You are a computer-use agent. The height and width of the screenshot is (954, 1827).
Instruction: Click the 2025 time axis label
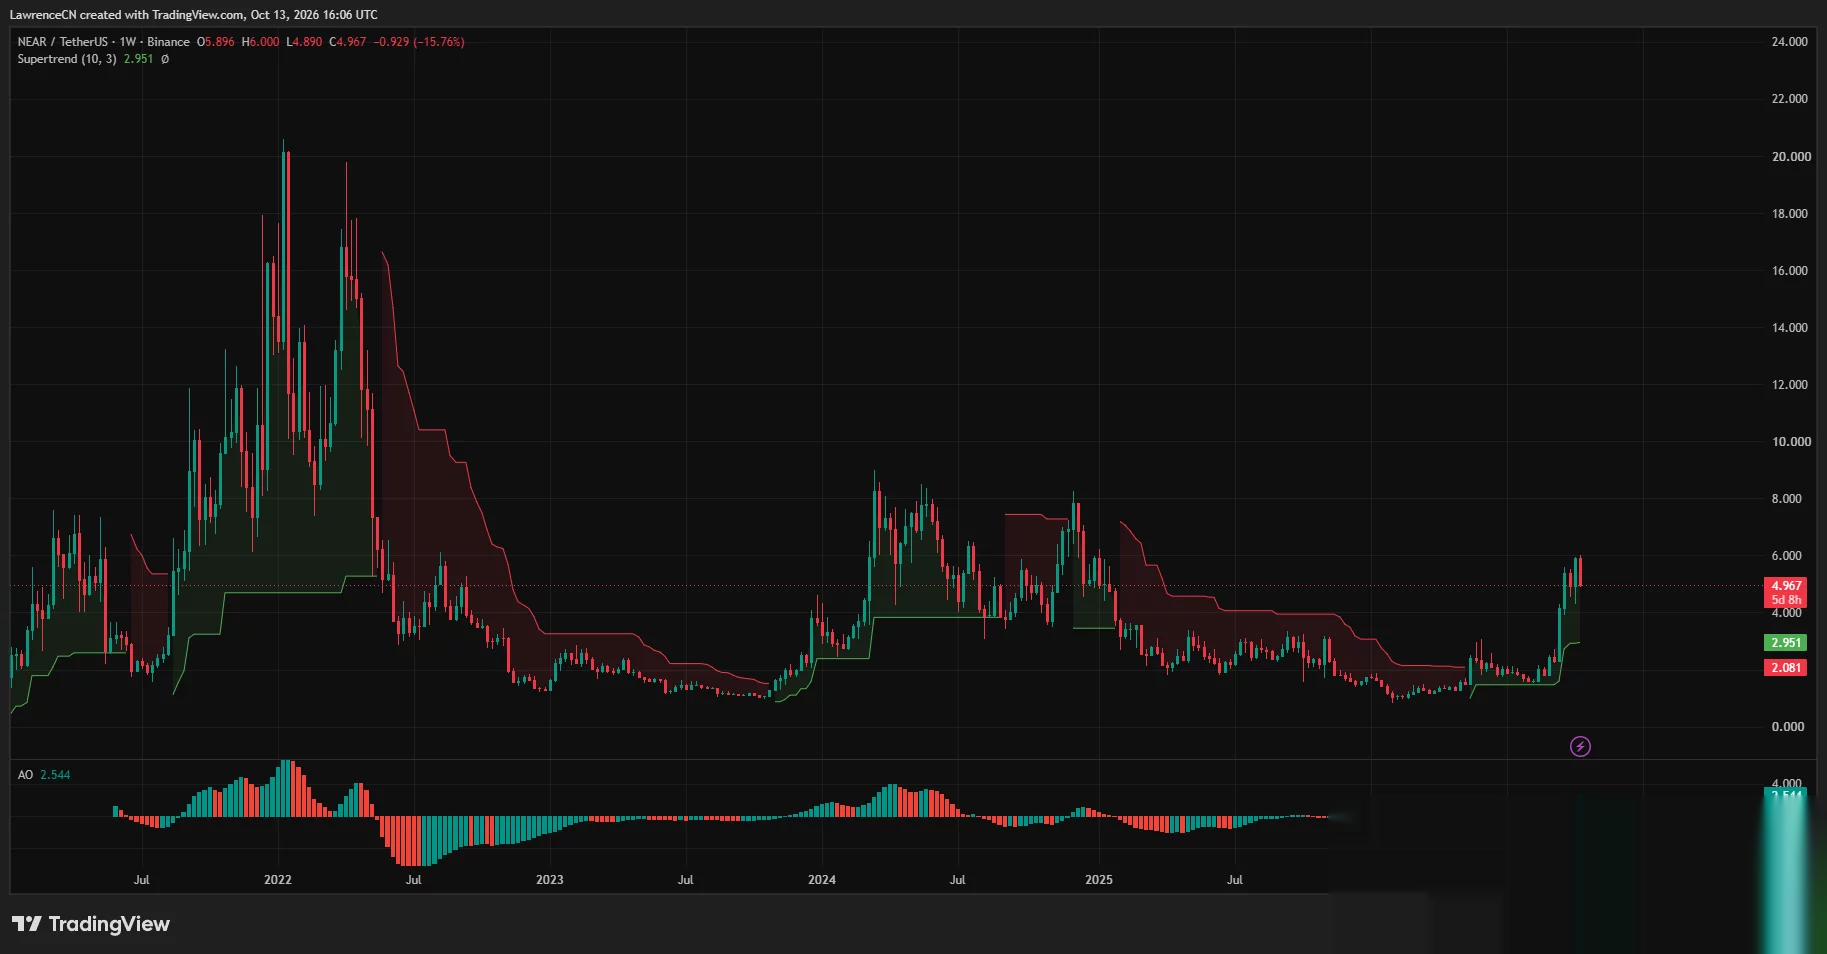point(1099,880)
